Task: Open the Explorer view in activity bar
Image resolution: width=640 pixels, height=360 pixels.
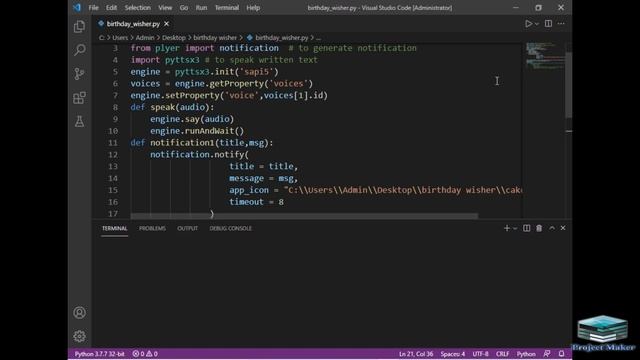Action: (x=79, y=27)
